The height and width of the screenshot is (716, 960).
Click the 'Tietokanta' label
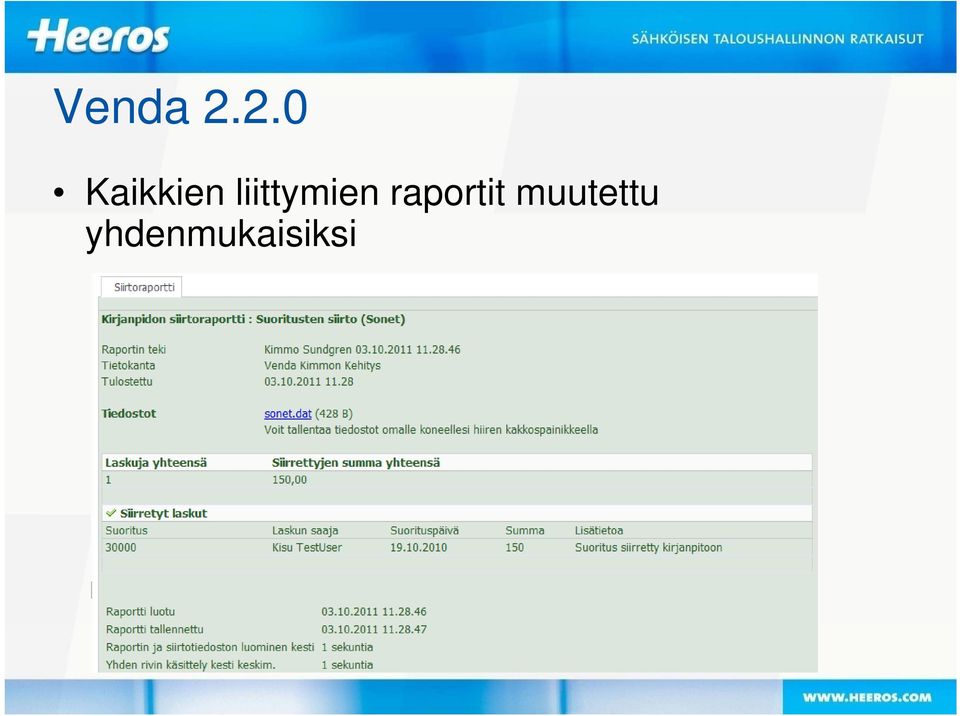[128, 366]
